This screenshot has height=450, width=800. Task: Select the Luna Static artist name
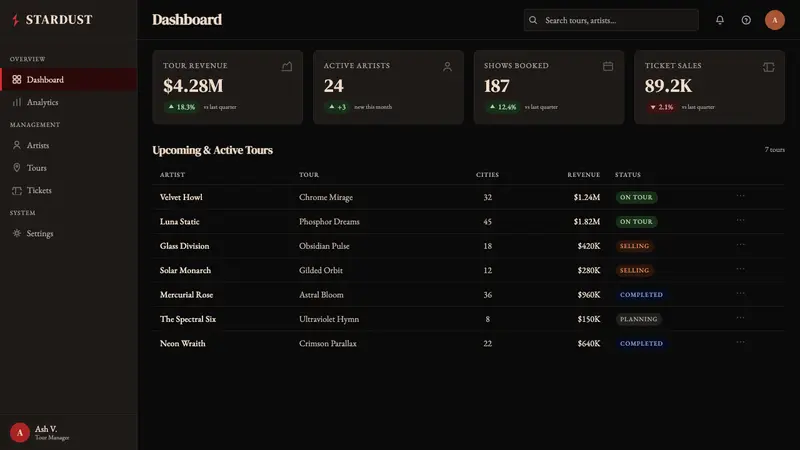180,221
